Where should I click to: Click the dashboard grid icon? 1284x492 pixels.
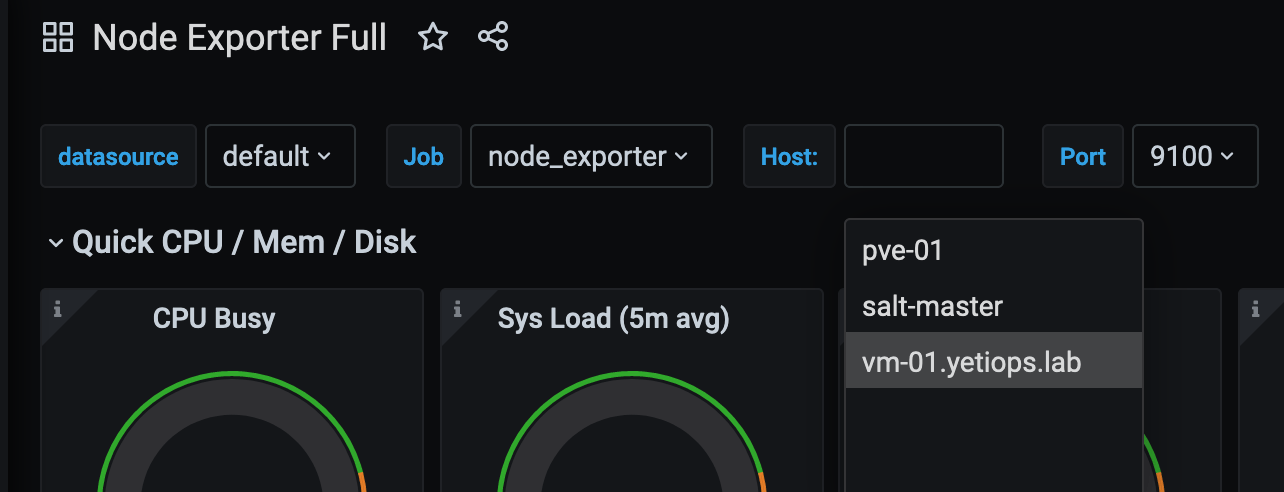point(58,38)
